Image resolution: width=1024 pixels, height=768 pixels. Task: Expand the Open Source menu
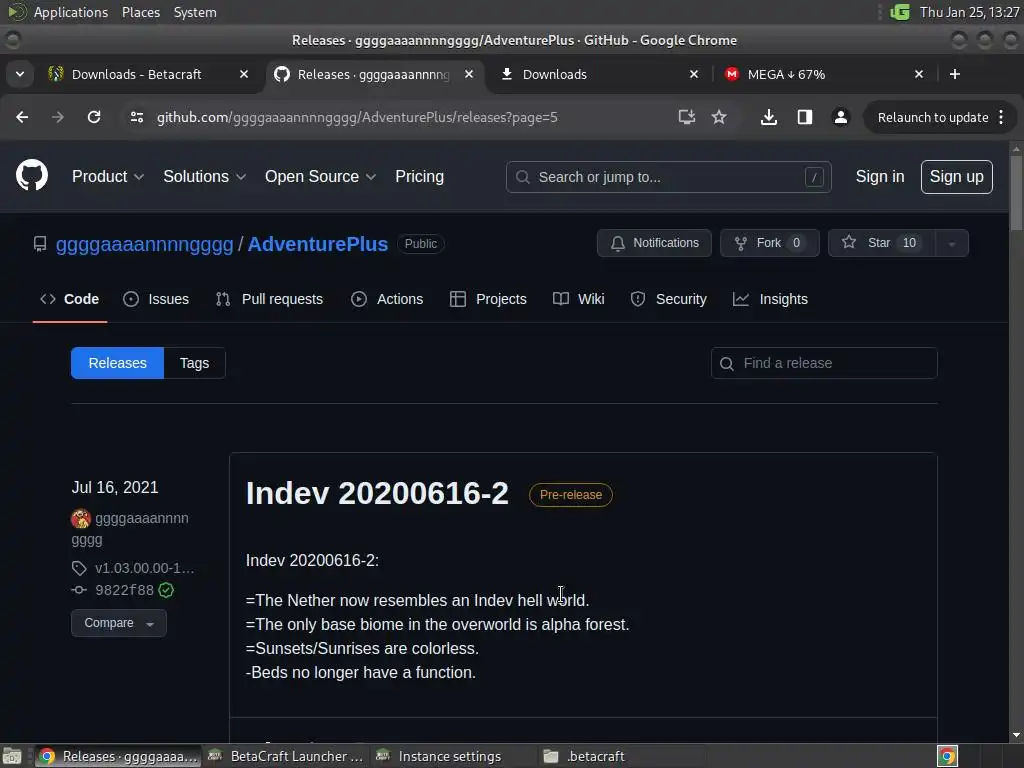tap(320, 176)
